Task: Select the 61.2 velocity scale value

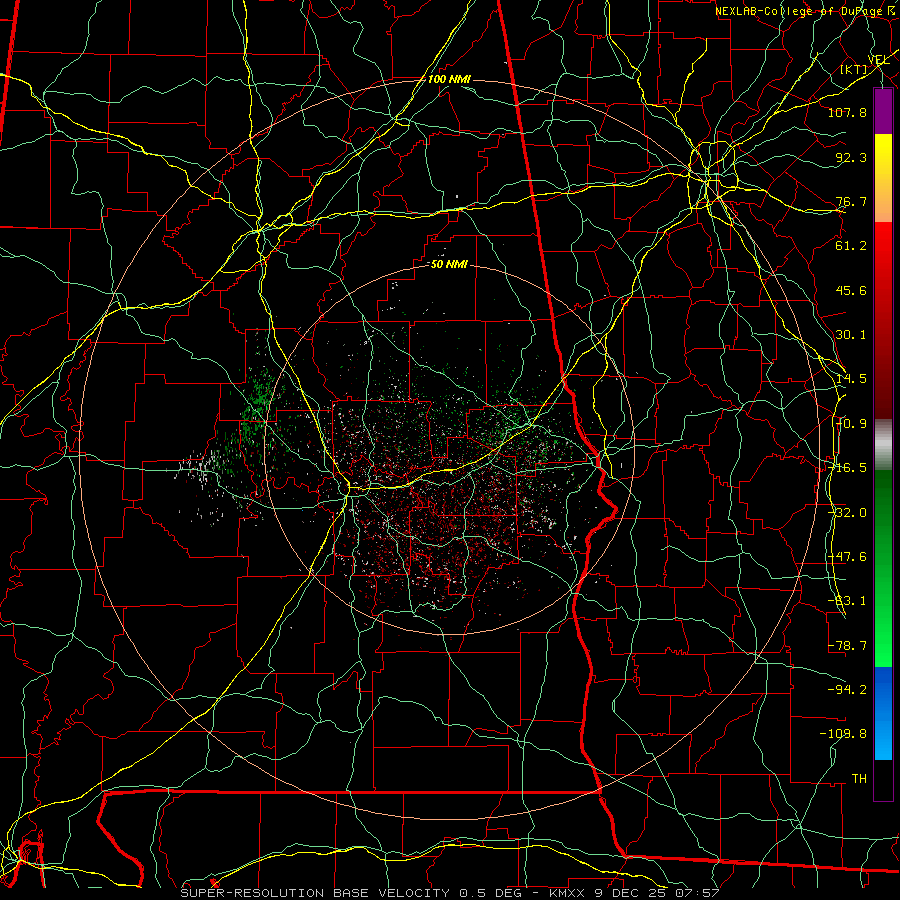Action: tap(851, 246)
